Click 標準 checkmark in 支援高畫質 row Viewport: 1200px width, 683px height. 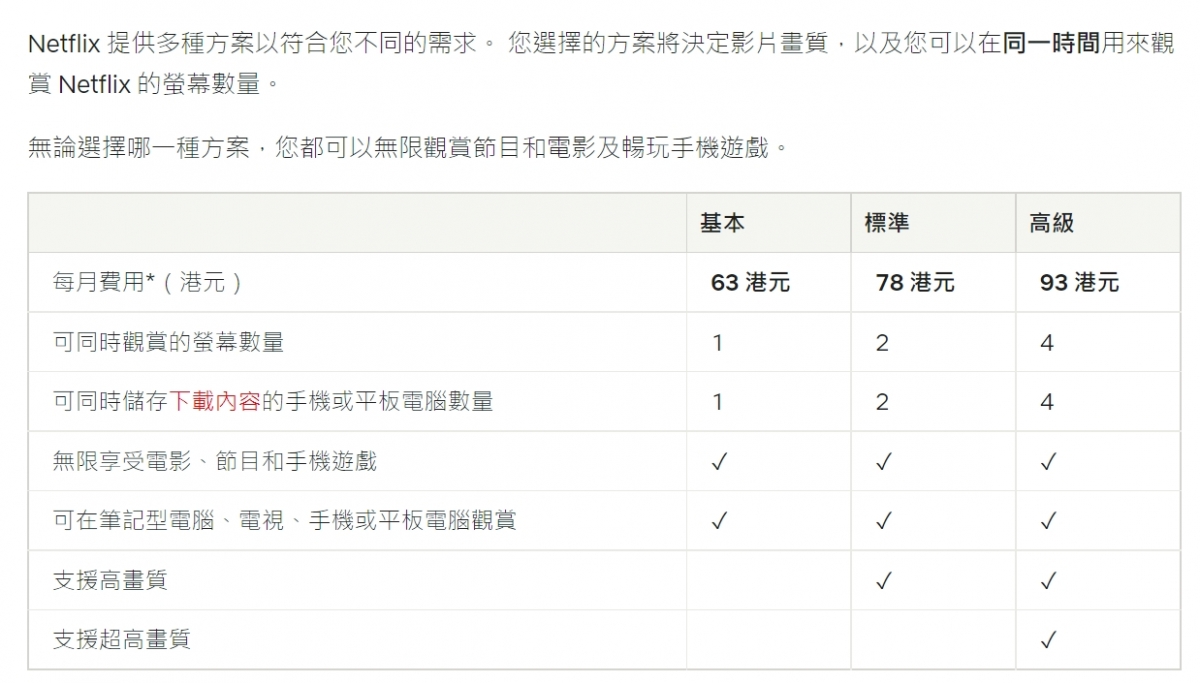[883, 580]
